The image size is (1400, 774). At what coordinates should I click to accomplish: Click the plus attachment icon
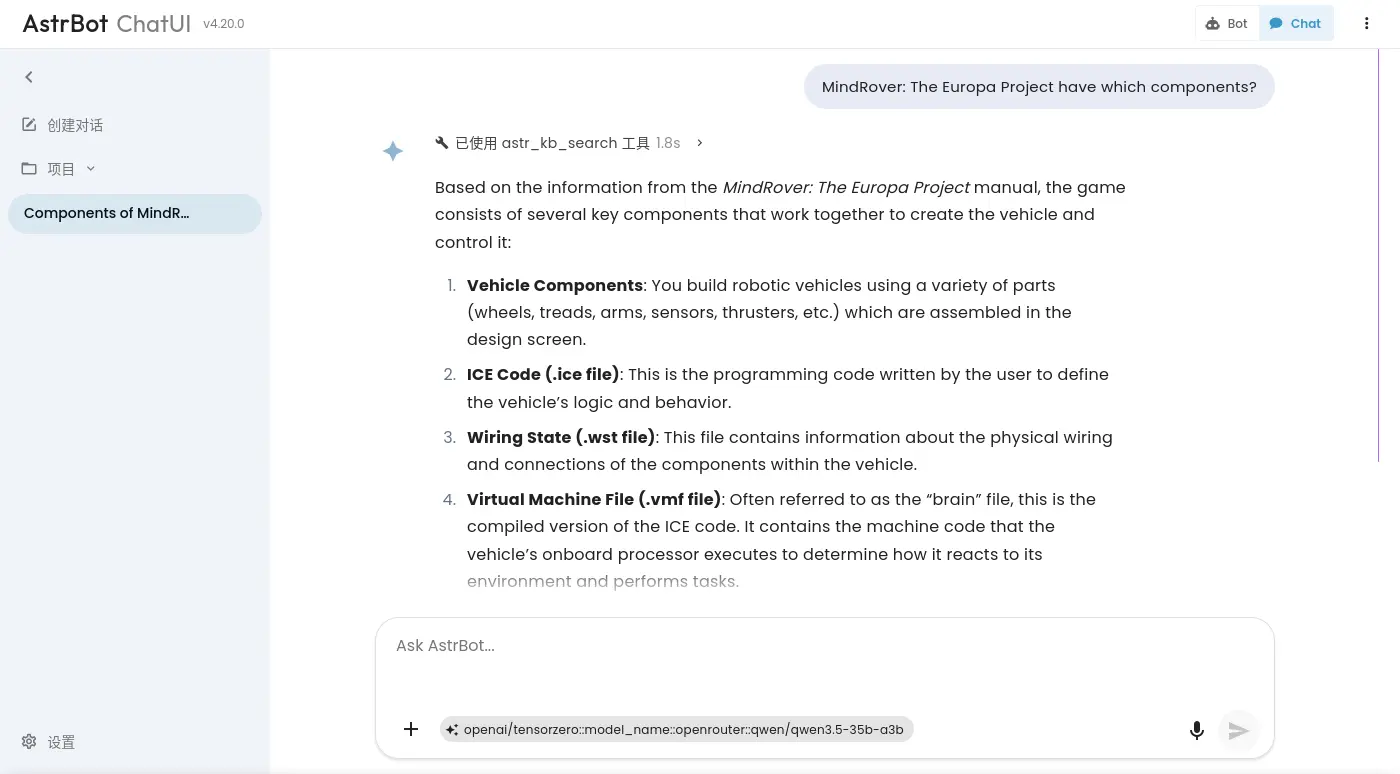pyautogui.click(x=411, y=729)
